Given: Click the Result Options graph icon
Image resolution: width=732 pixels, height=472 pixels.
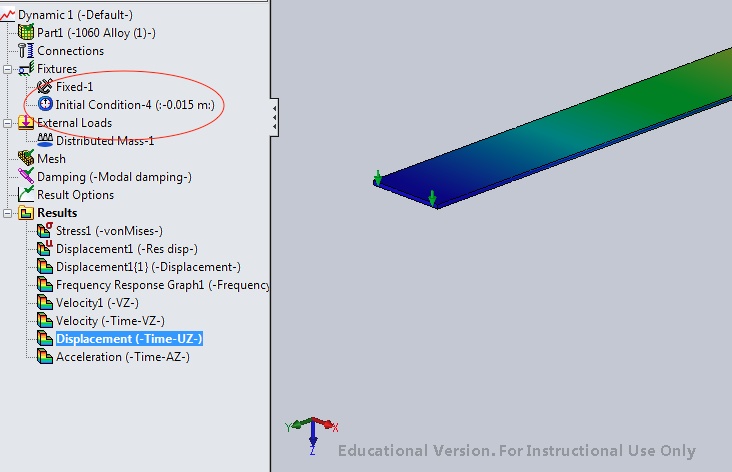Looking at the screenshot, I should tap(26, 194).
